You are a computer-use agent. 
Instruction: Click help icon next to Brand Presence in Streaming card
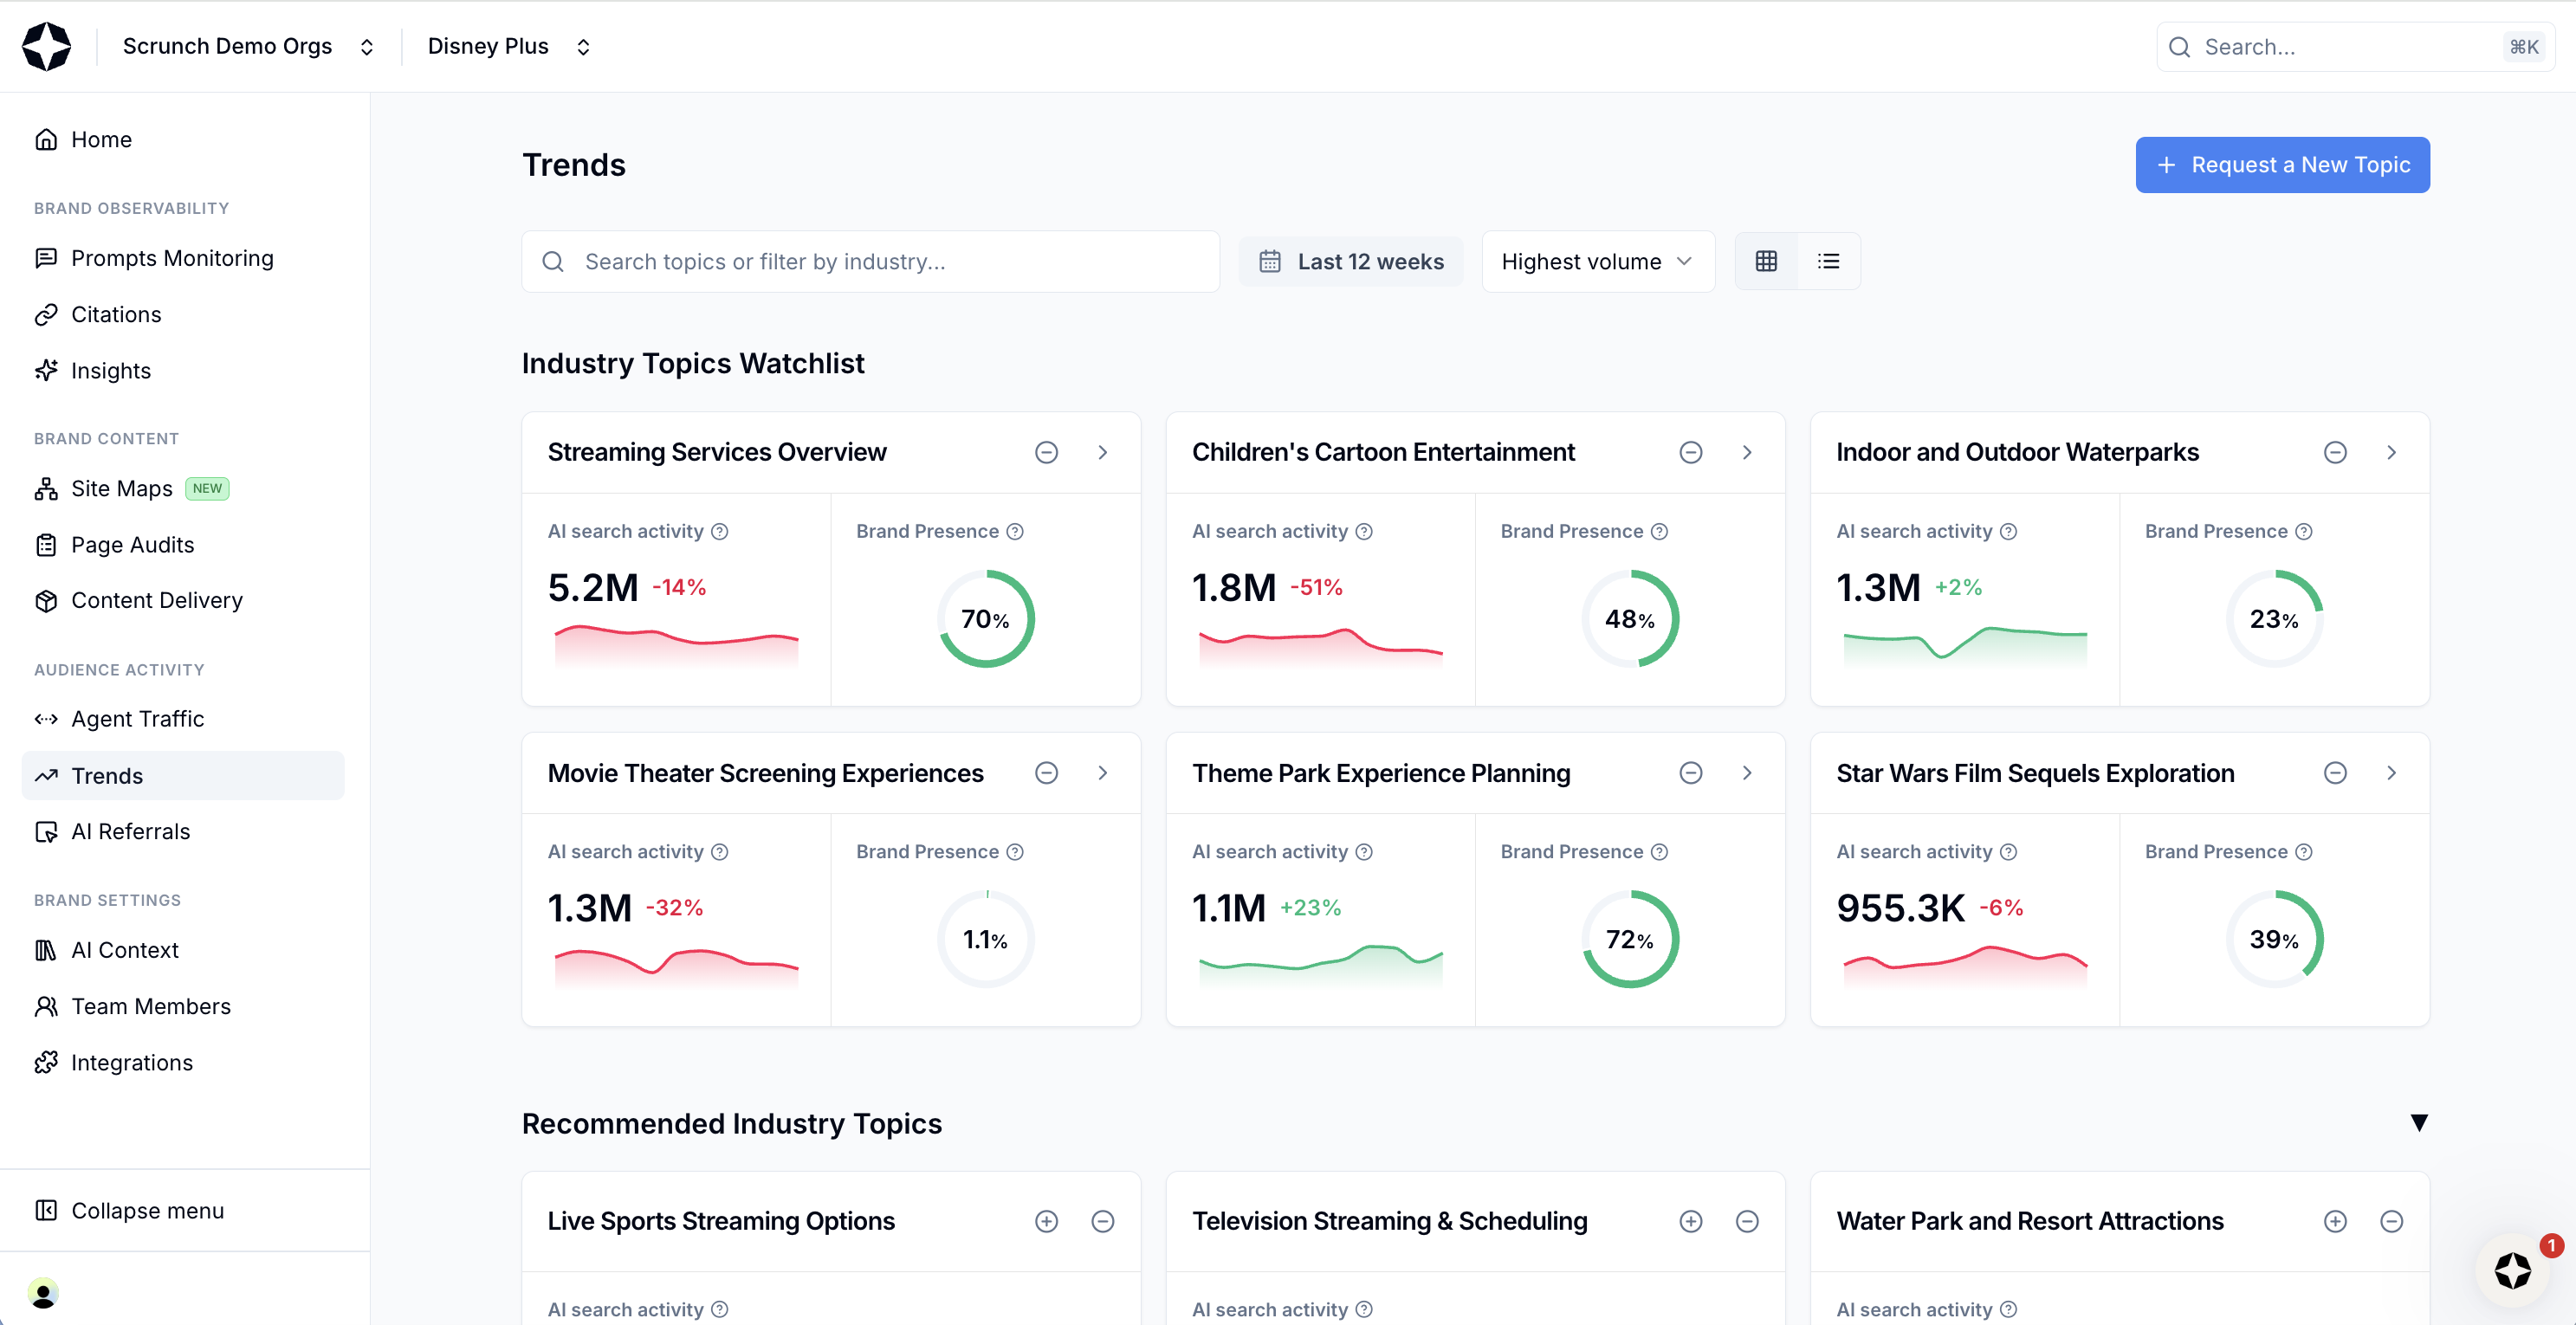pyautogui.click(x=1015, y=531)
